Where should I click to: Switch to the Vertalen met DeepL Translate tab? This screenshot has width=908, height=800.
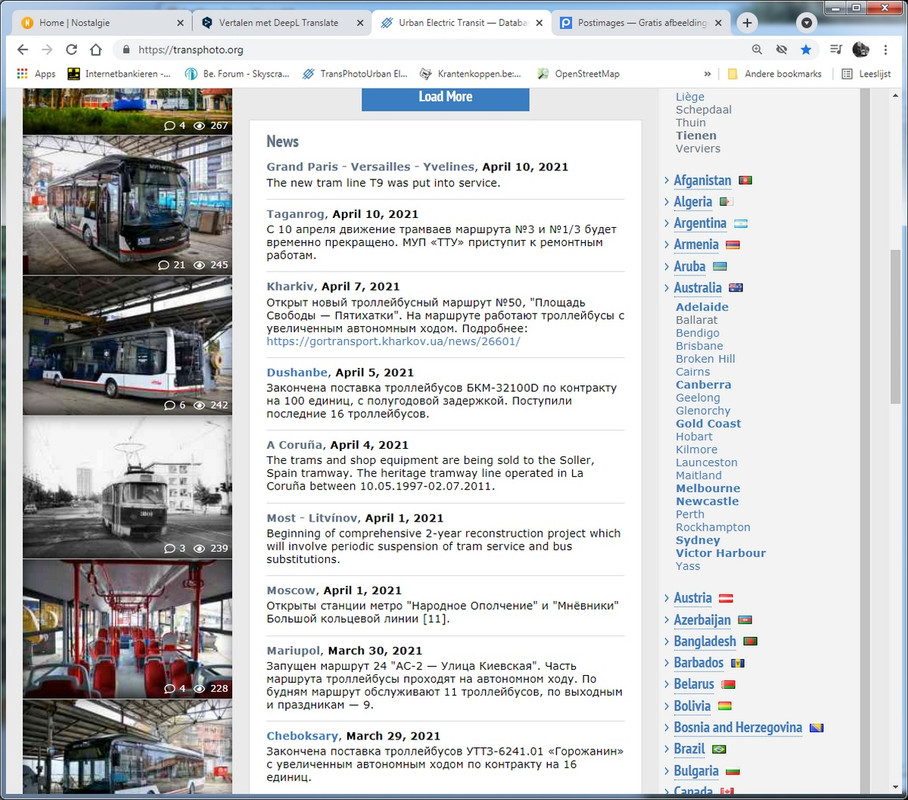(281, 23)
